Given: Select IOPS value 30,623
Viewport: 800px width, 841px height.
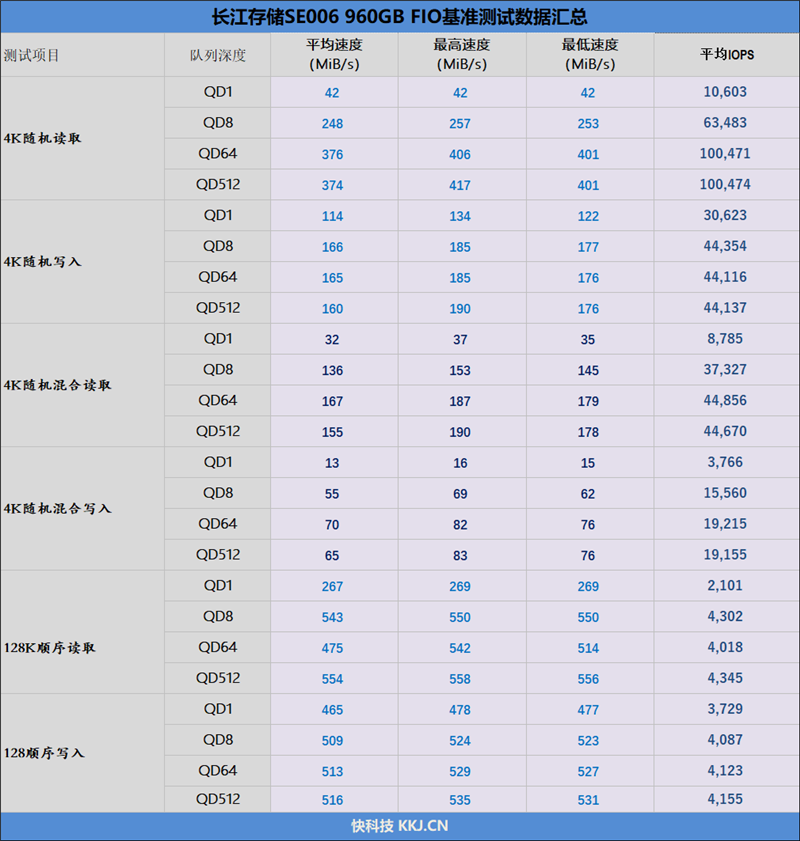Looking at the screenshot, I should pos(725,215).
